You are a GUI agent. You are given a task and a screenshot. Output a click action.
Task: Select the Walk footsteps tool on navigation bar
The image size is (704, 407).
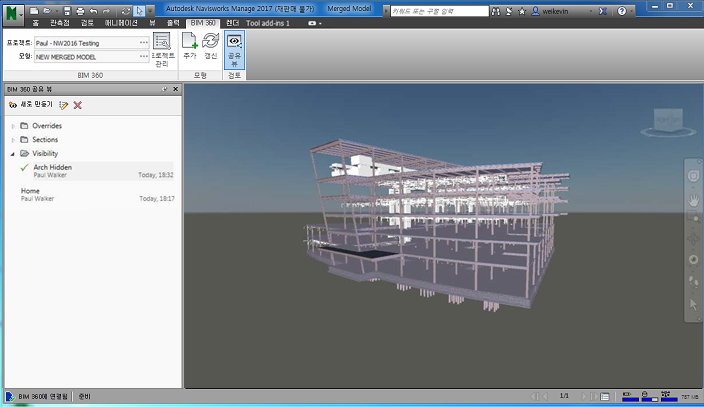pyautogui.click(x=694, y=282)
